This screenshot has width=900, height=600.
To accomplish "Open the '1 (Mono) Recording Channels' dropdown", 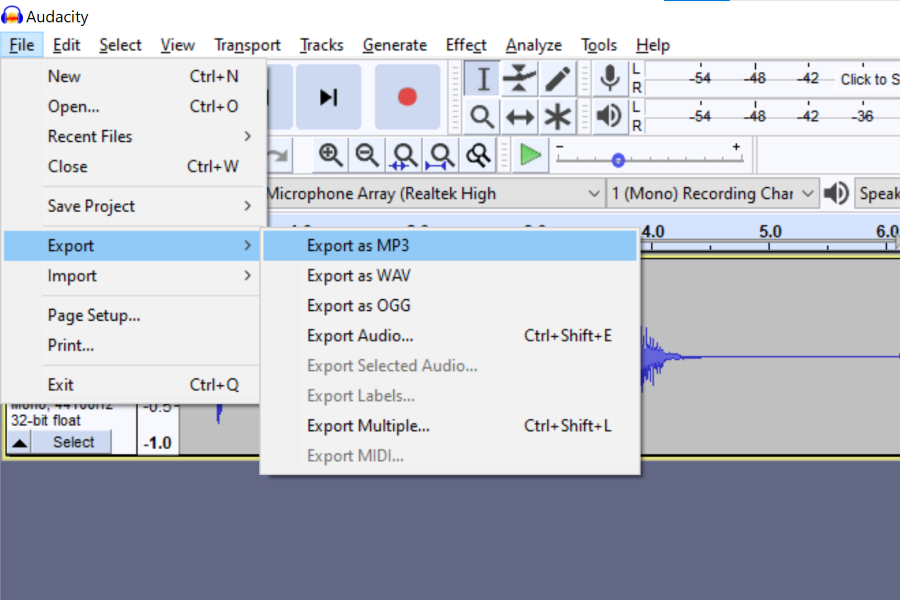I will [712, 193].
